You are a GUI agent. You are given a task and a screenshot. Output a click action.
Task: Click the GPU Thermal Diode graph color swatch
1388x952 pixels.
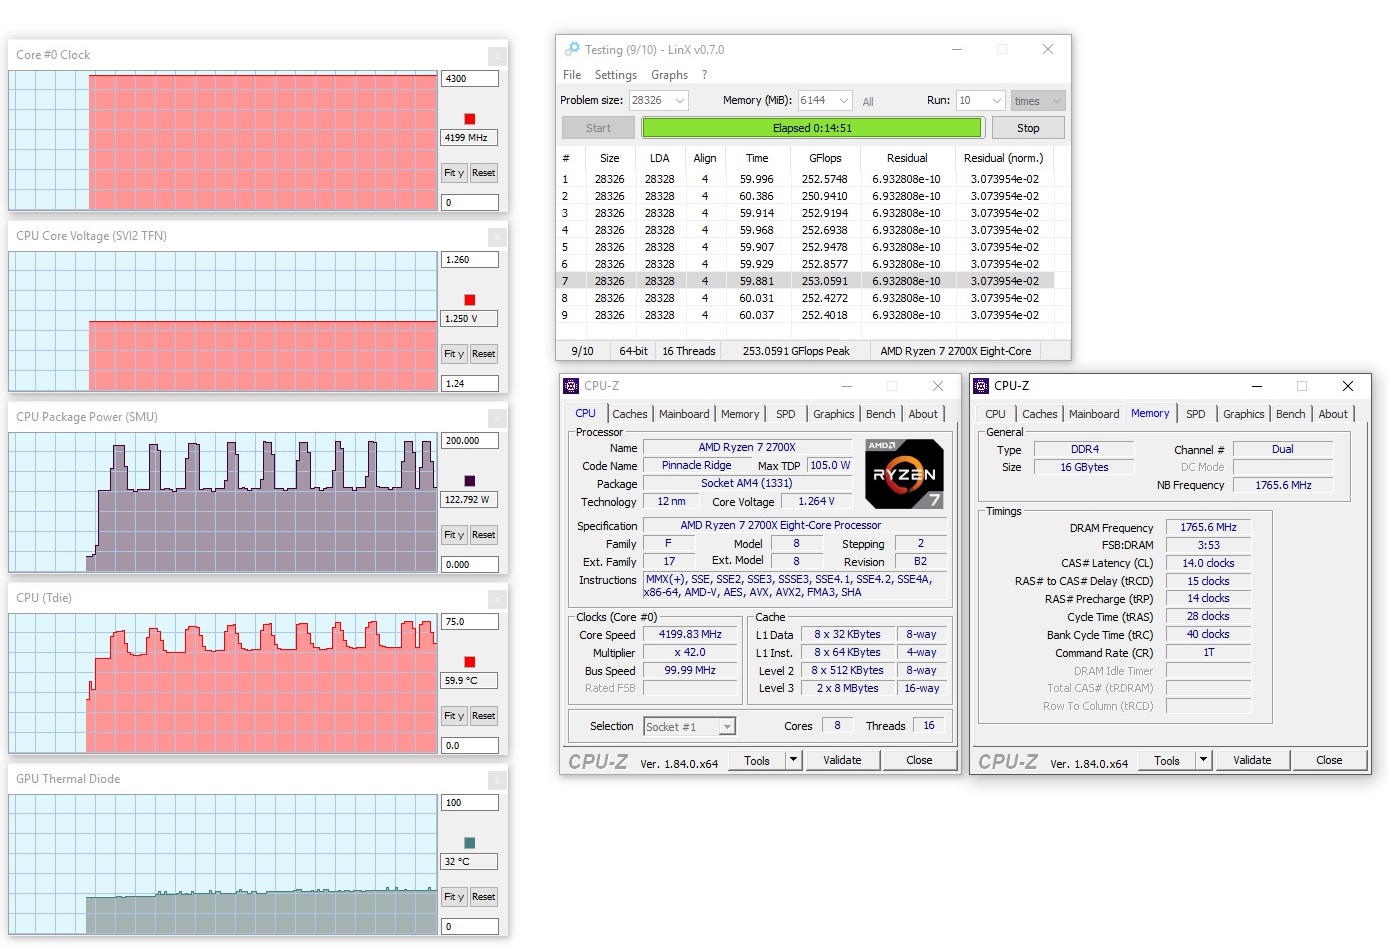click(x=470, y=843)
